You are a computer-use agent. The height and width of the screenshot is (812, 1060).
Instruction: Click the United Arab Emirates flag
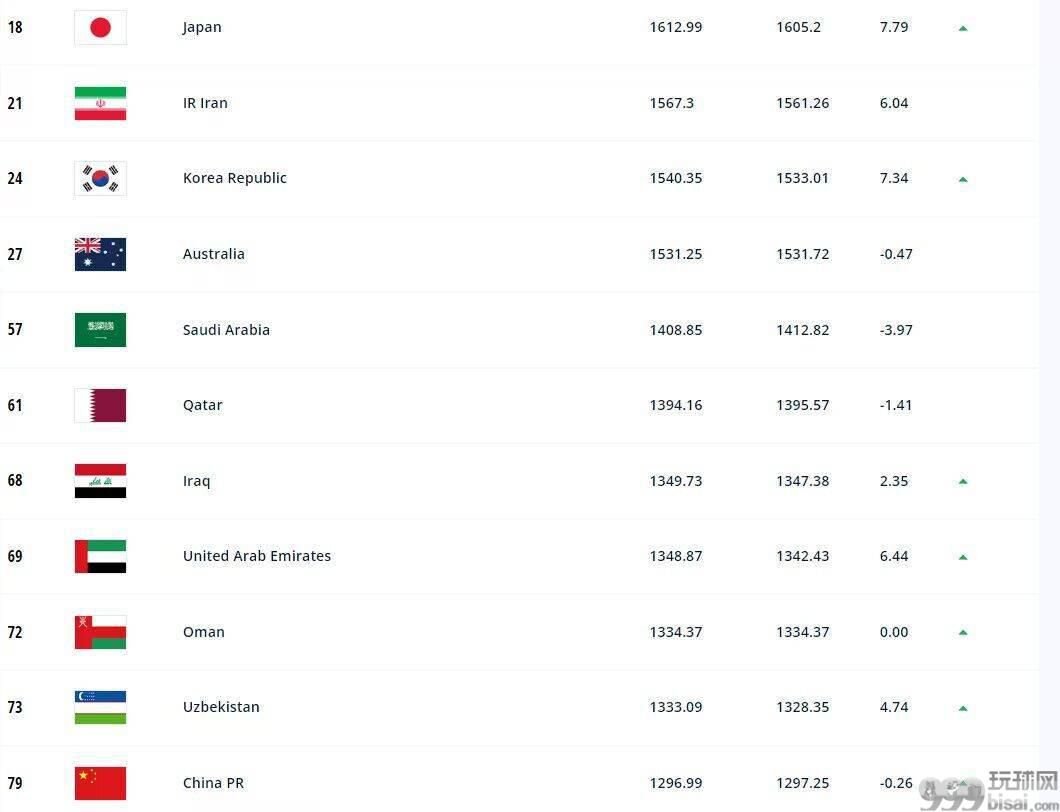[x=100, y=556]
